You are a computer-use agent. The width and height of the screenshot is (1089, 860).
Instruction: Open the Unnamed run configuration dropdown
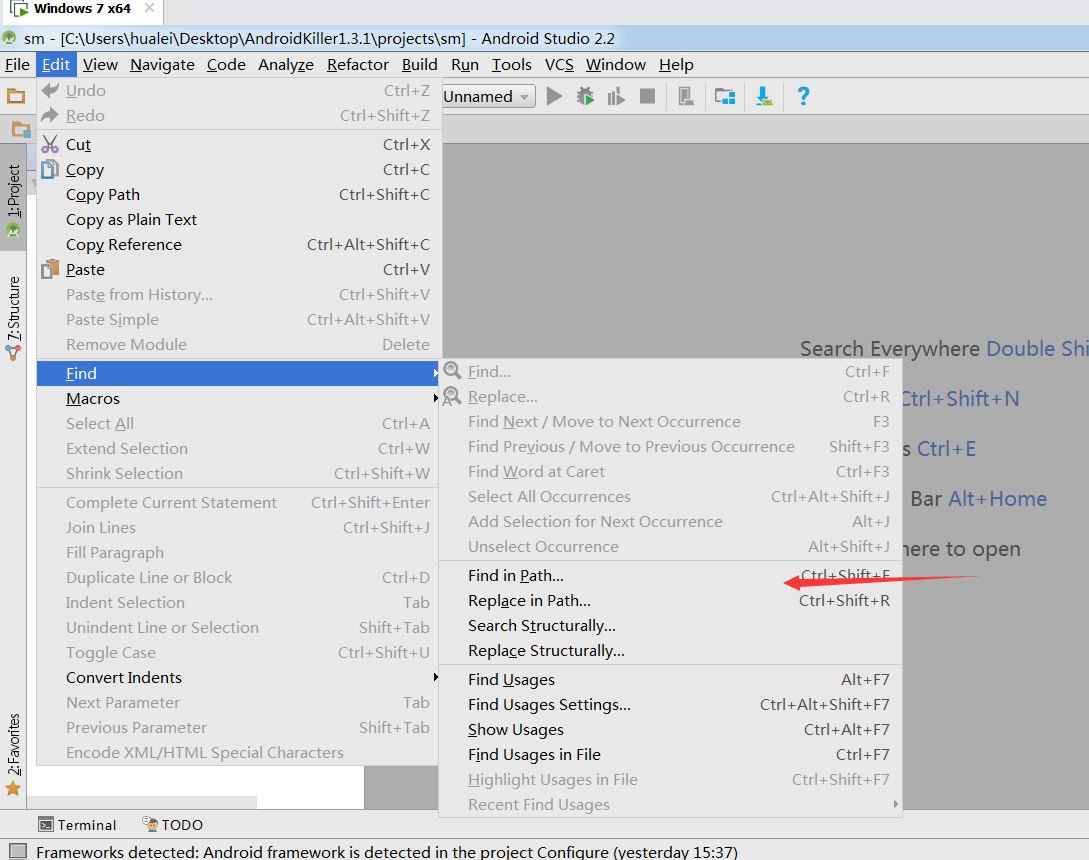click(488, 97)
